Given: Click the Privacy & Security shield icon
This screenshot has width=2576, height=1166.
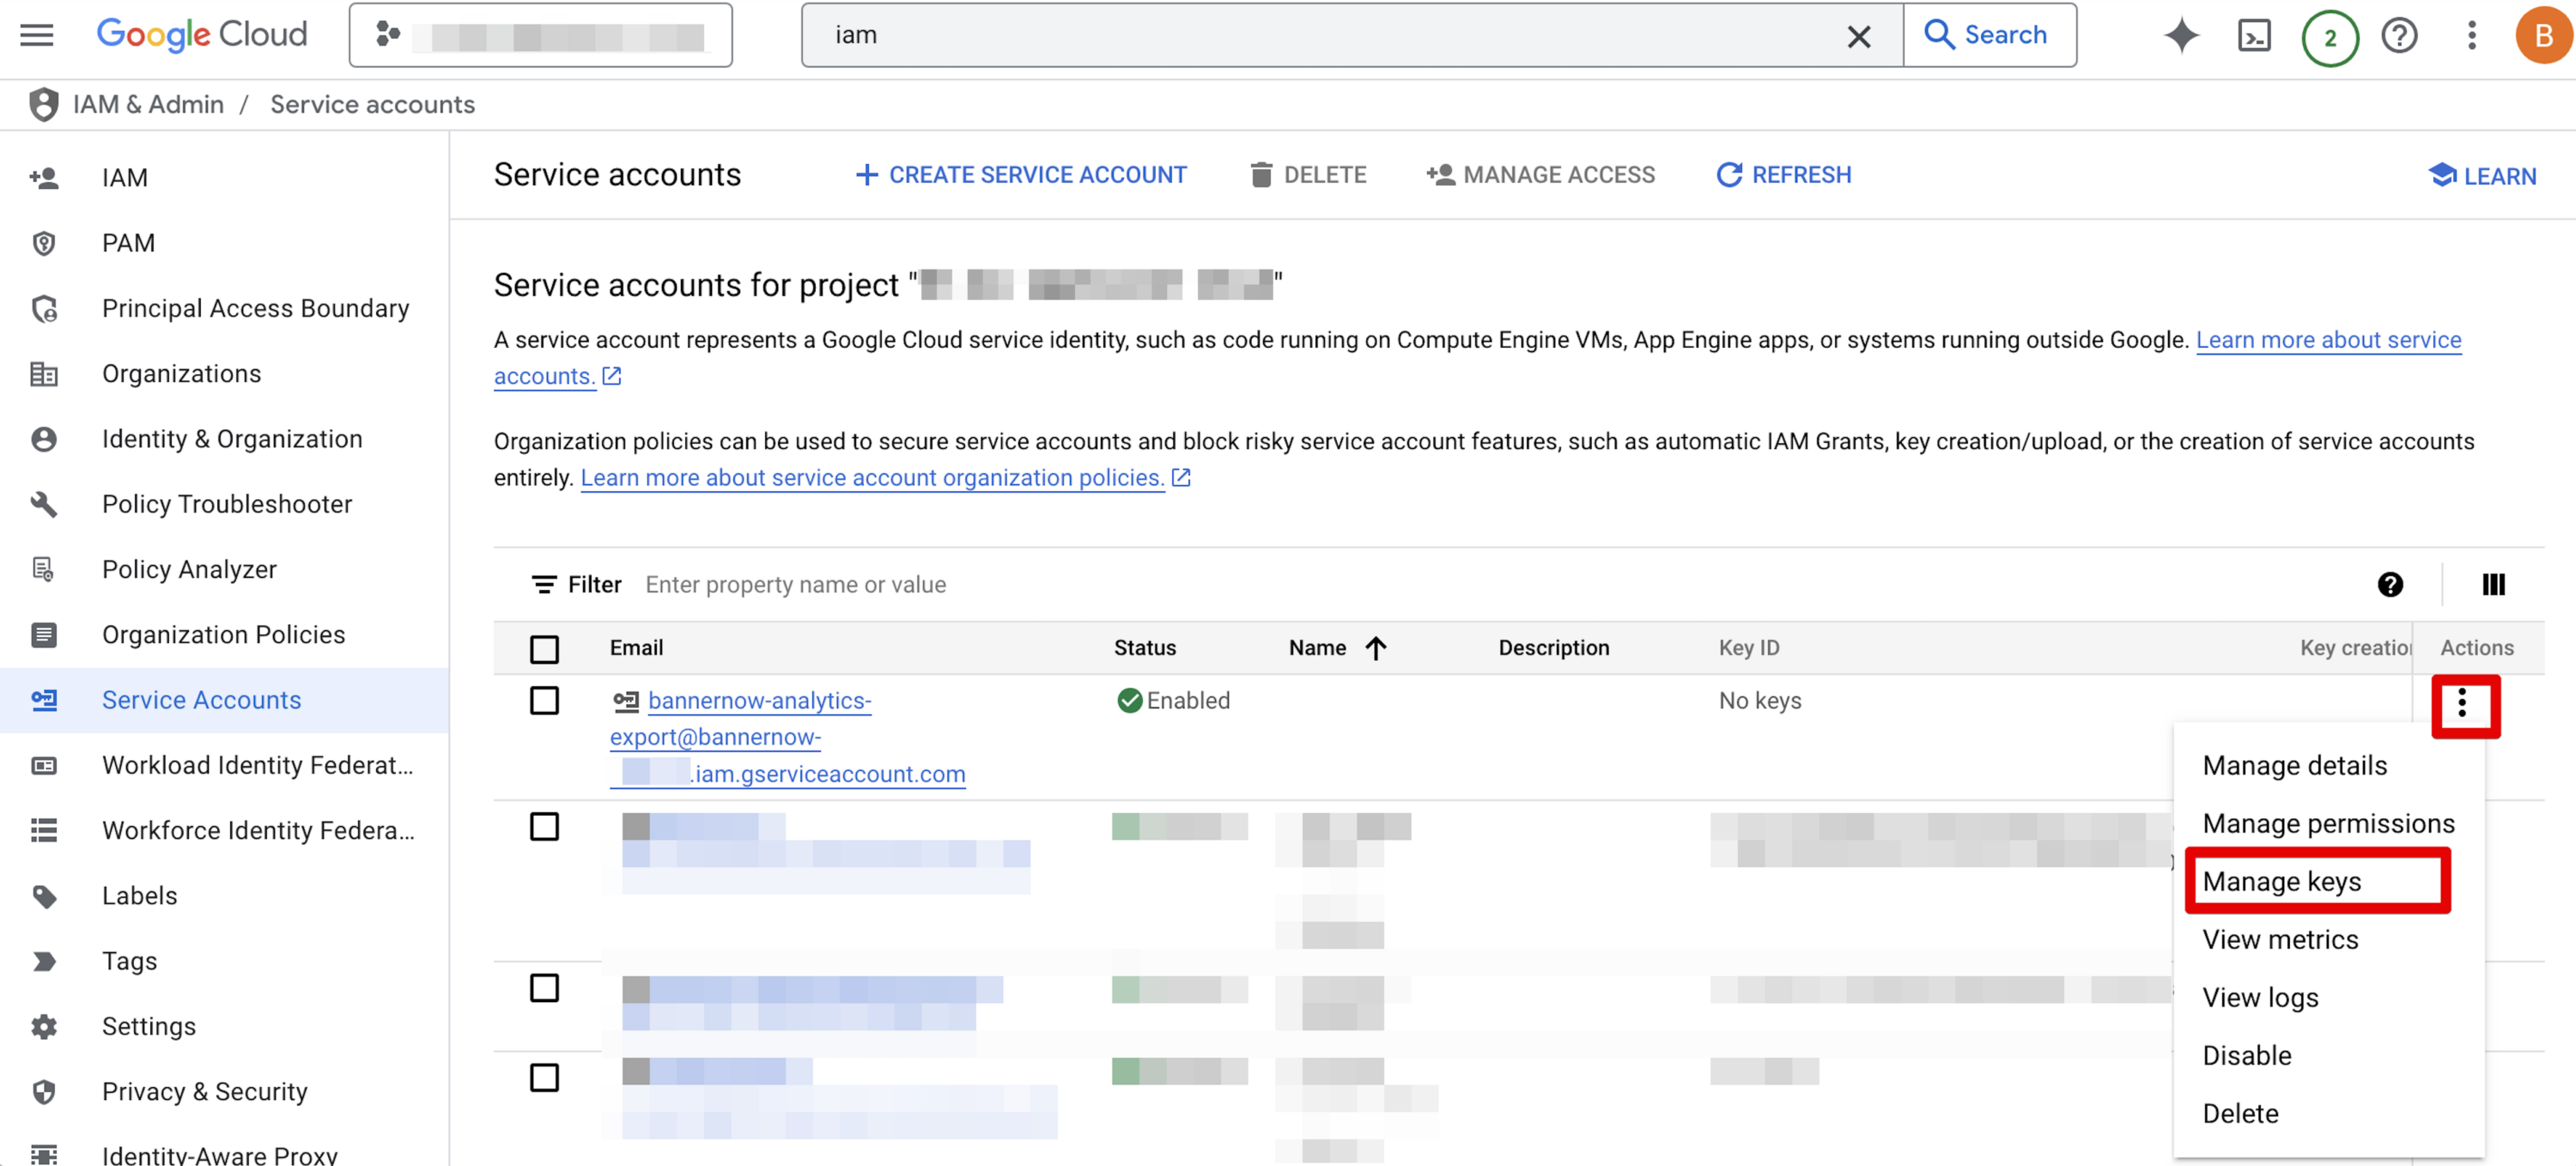Looking at the screenshot, I should coord(44,1092).
